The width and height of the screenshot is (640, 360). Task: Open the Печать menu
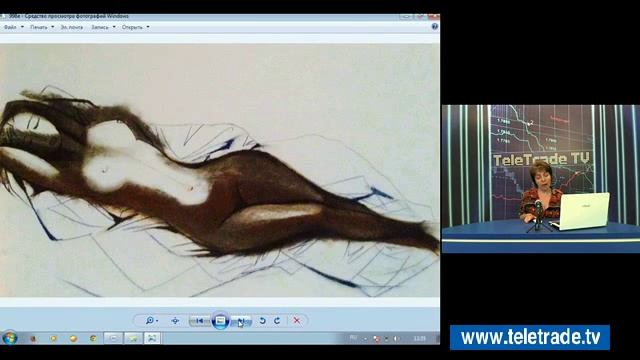39,27
